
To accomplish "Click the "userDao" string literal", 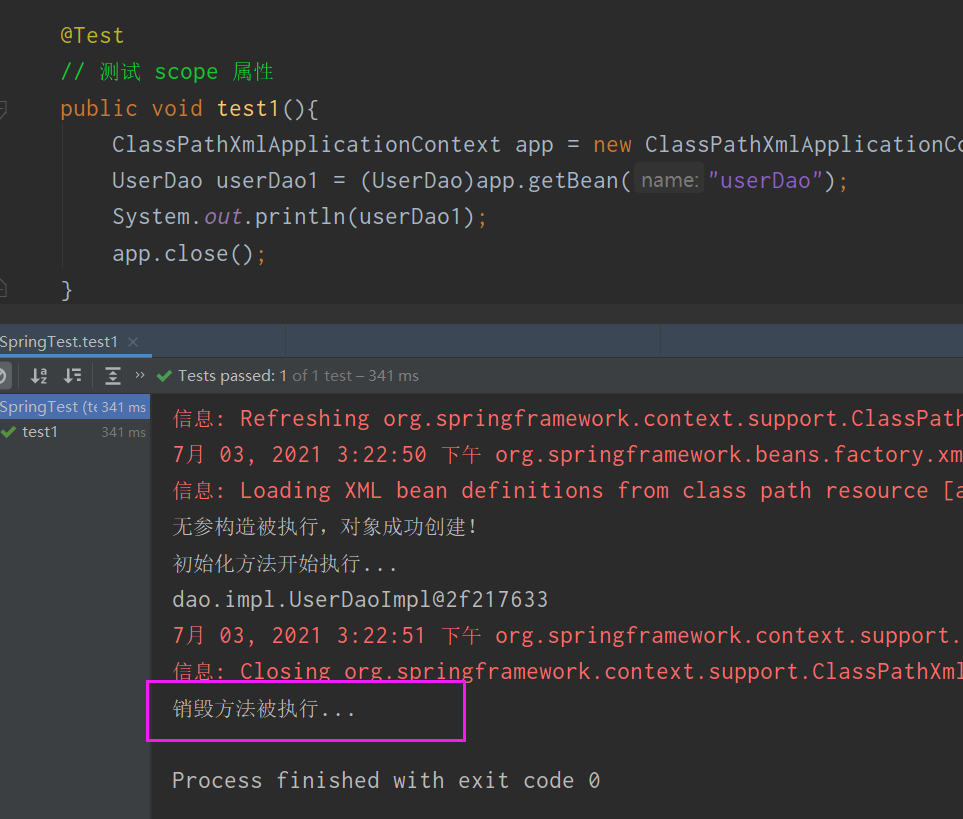I will coord(765,180).
